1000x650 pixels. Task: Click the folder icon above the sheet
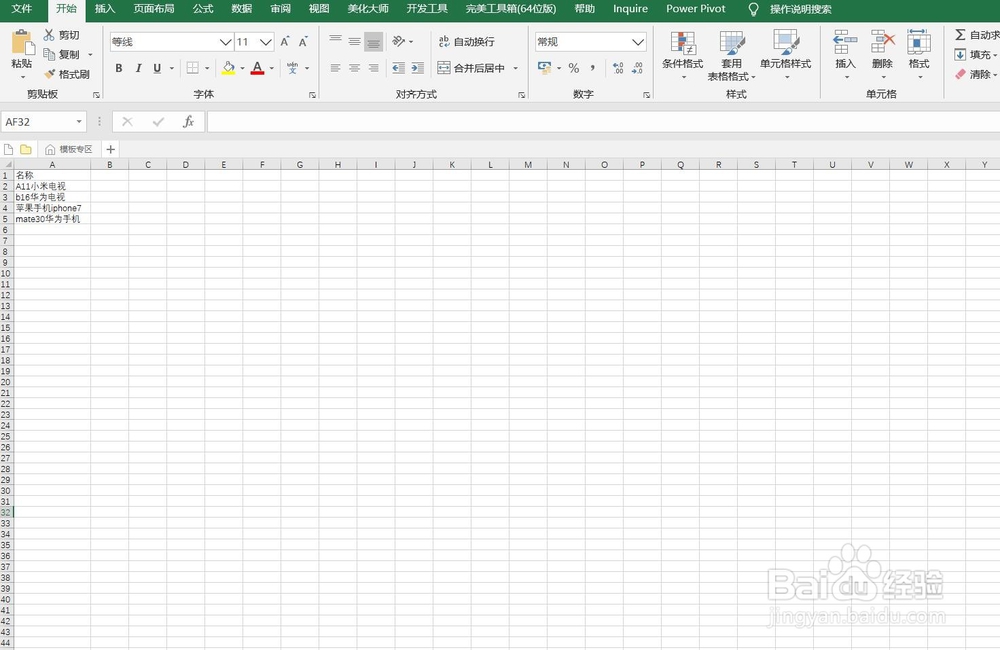pyautogui.click(x=26, y=149)
